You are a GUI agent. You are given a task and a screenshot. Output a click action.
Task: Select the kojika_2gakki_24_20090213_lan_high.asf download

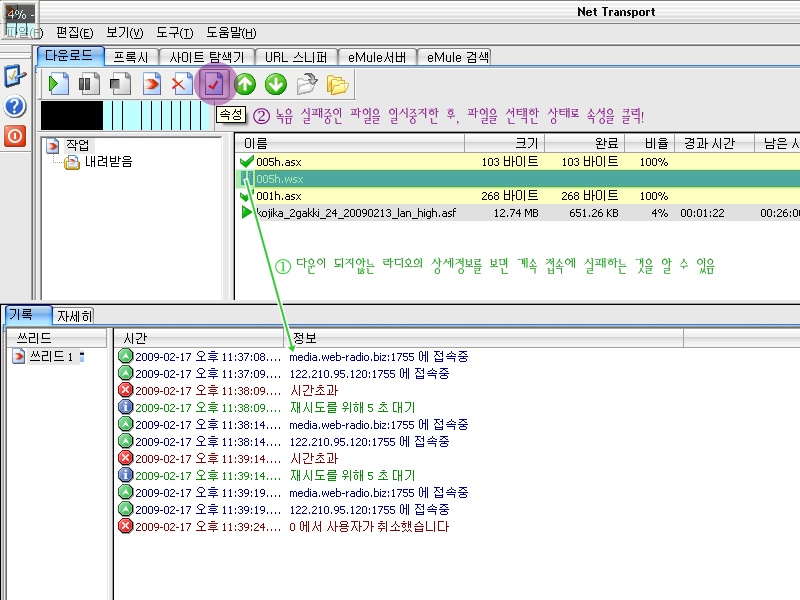click(518, 212)
